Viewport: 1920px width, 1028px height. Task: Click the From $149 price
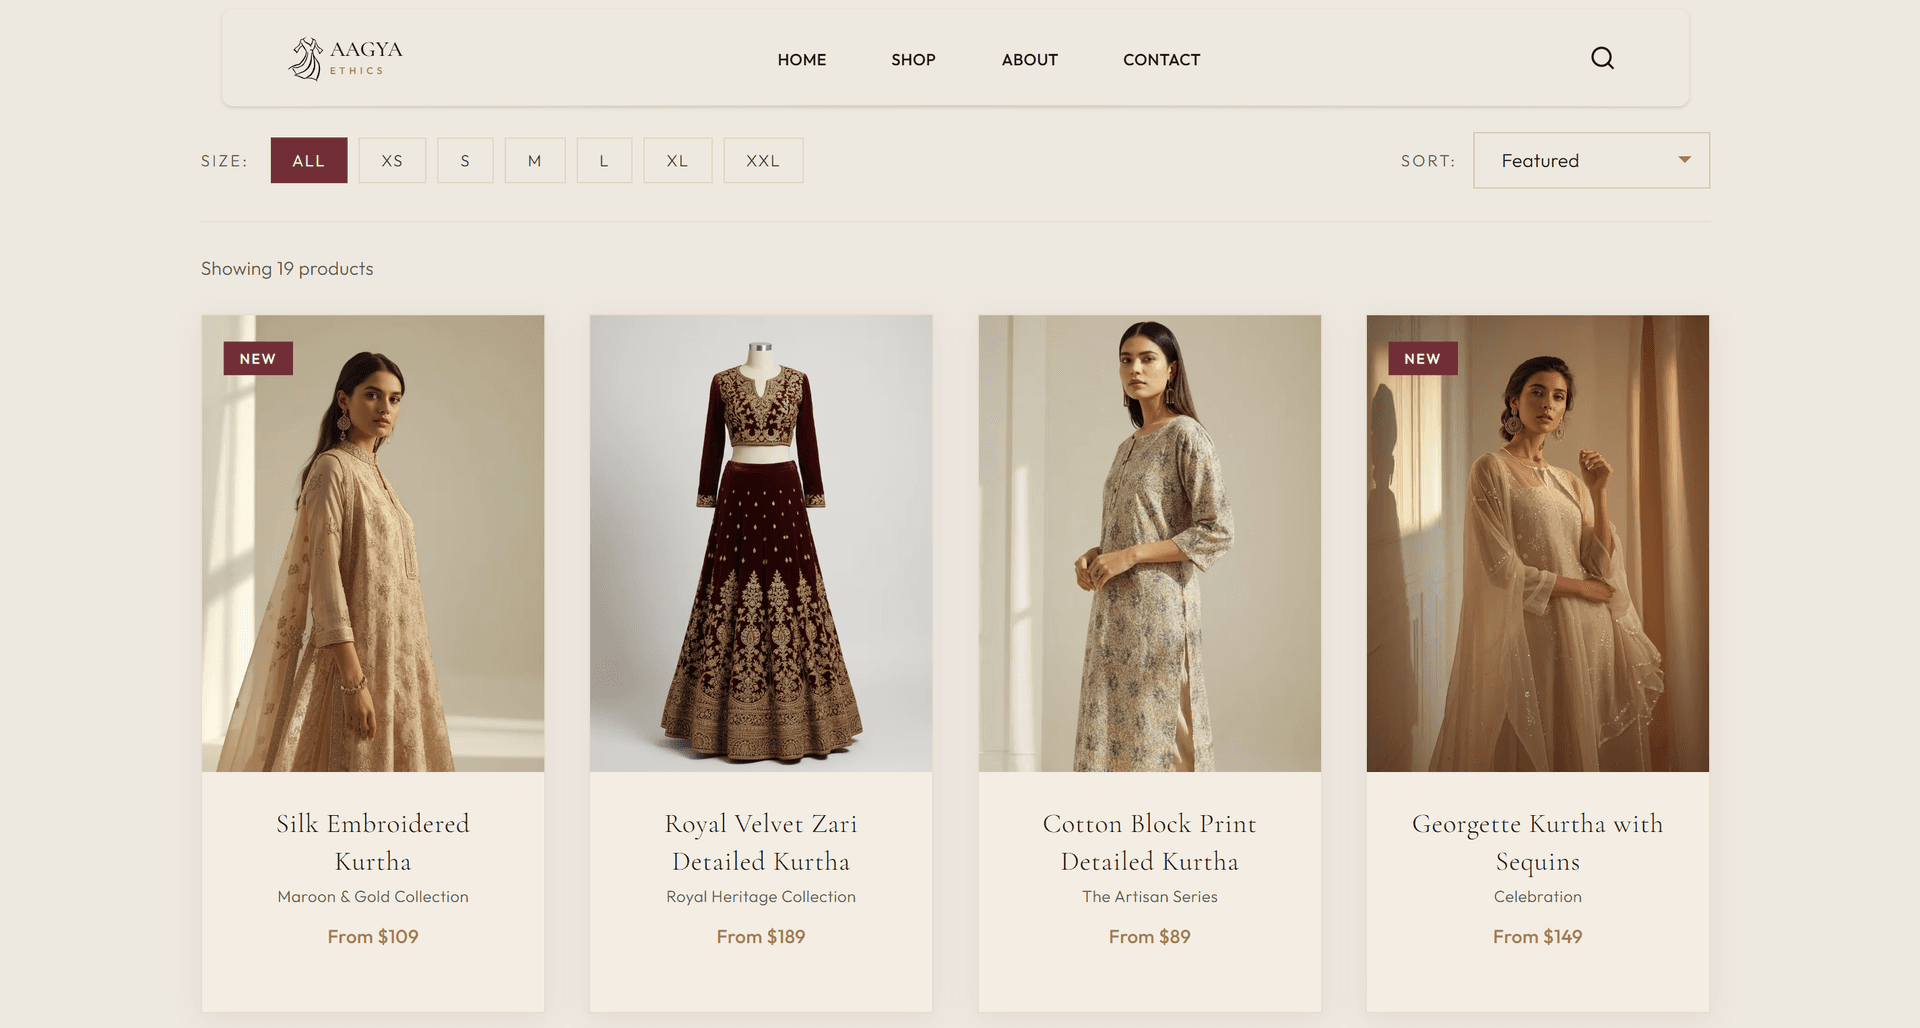(1538, 937)
